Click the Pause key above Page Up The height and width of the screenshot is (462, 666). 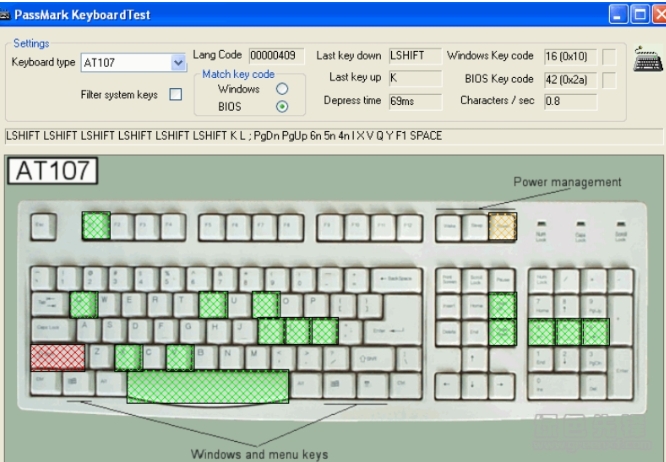tap(502, 280)
